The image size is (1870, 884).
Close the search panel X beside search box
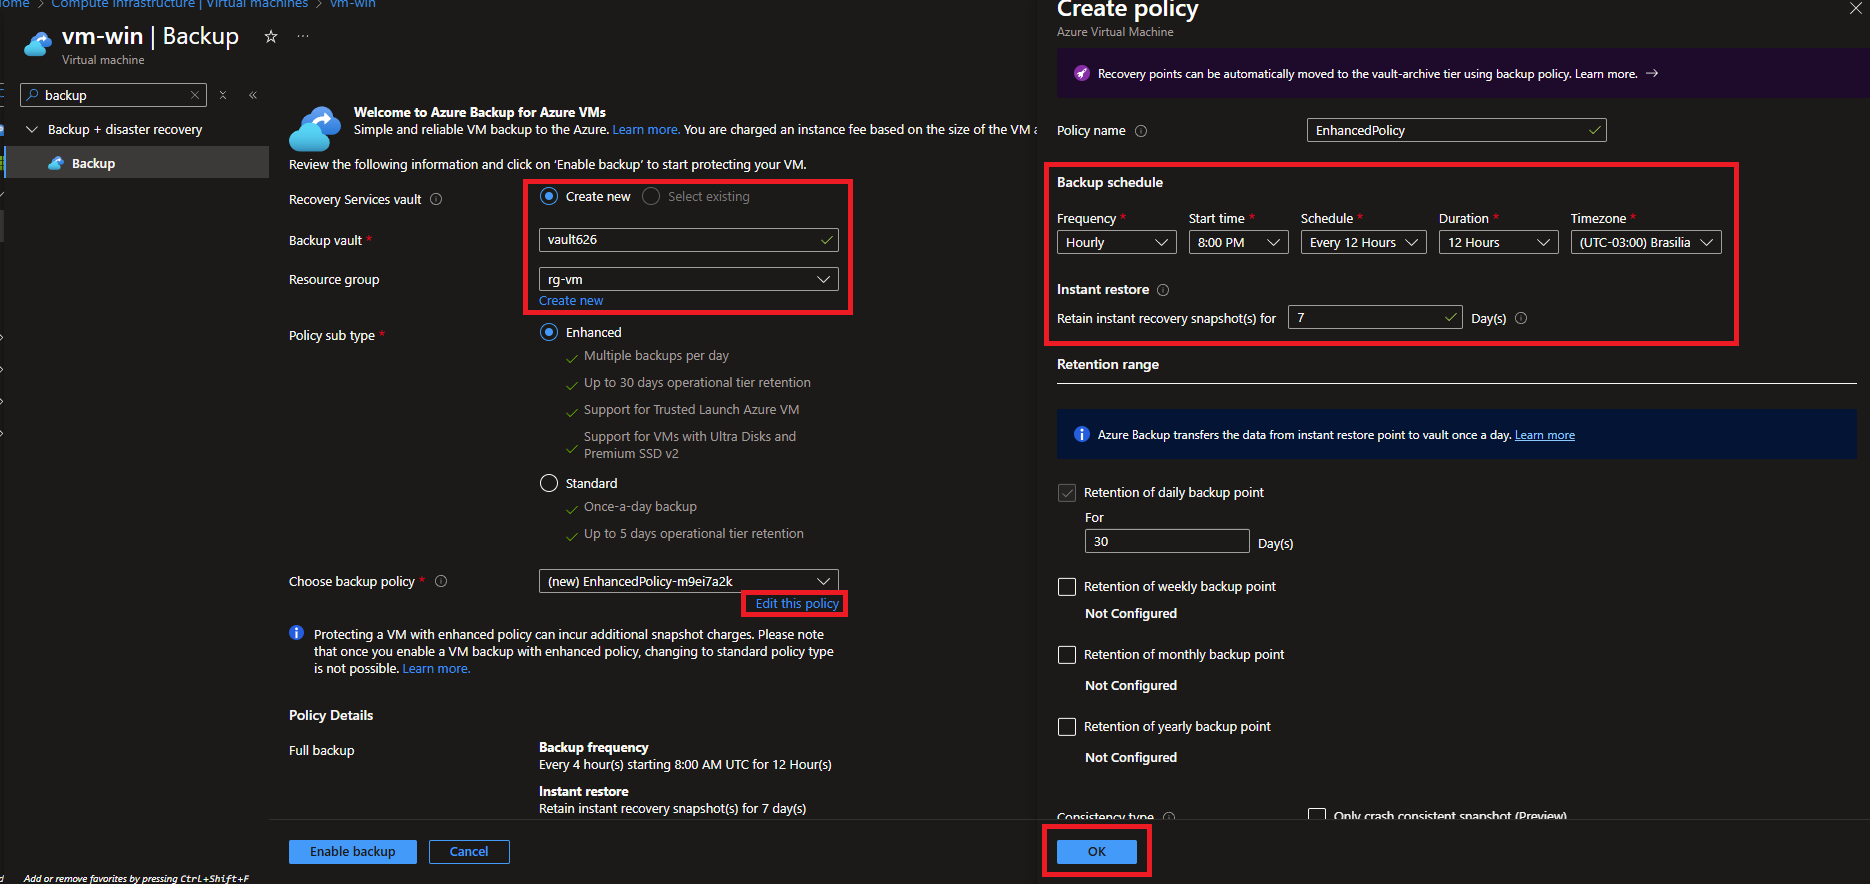[223, 95]
